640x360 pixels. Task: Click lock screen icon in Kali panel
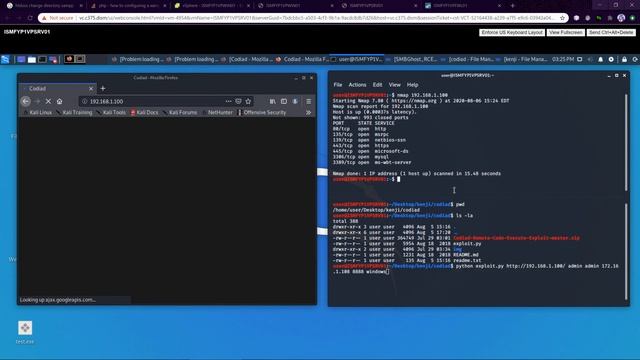click(624, 59)
